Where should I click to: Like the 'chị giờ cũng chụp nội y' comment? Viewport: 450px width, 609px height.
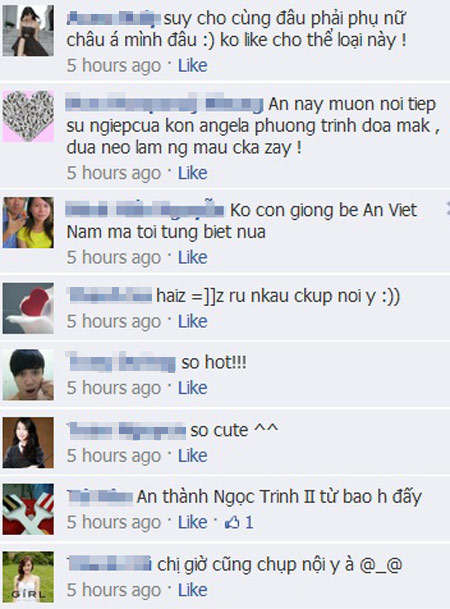193,590
